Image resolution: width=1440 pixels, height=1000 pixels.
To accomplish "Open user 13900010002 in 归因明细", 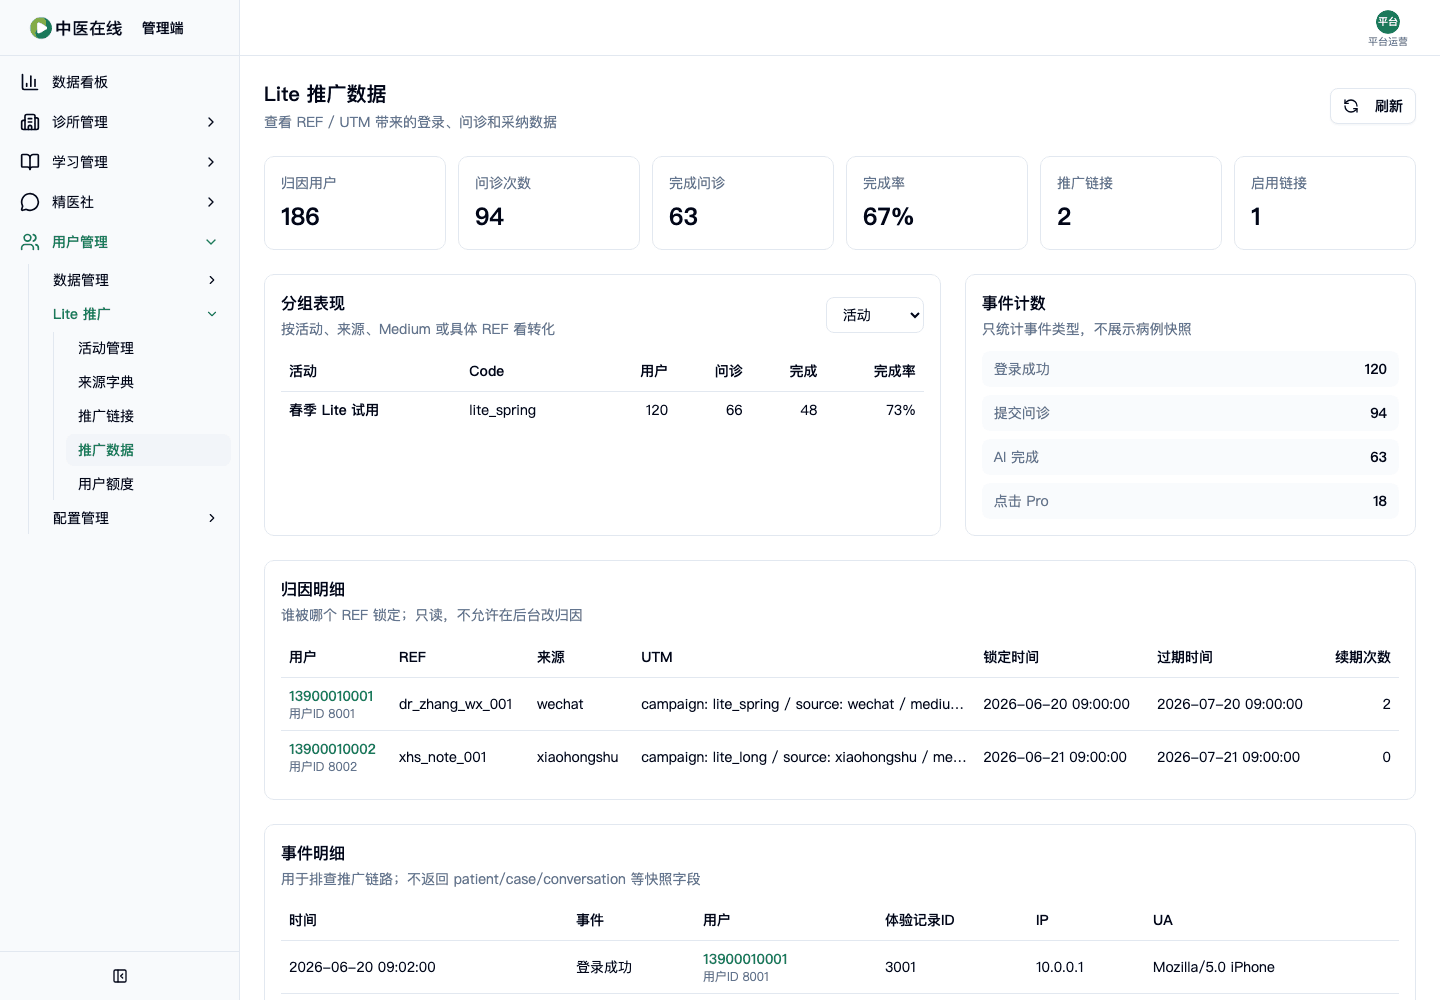I will 332,749.
